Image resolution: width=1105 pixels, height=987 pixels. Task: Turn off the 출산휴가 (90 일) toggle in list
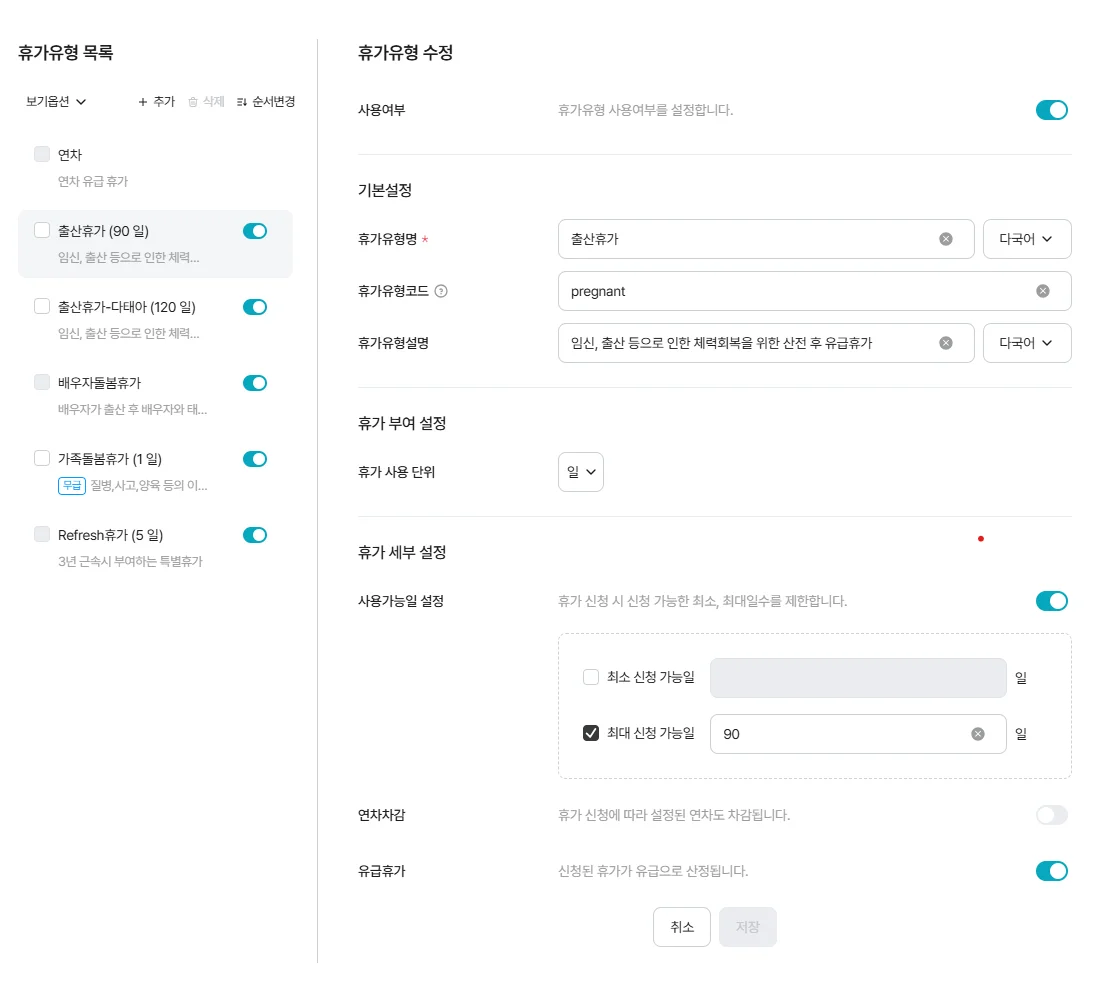pos(255,231)
